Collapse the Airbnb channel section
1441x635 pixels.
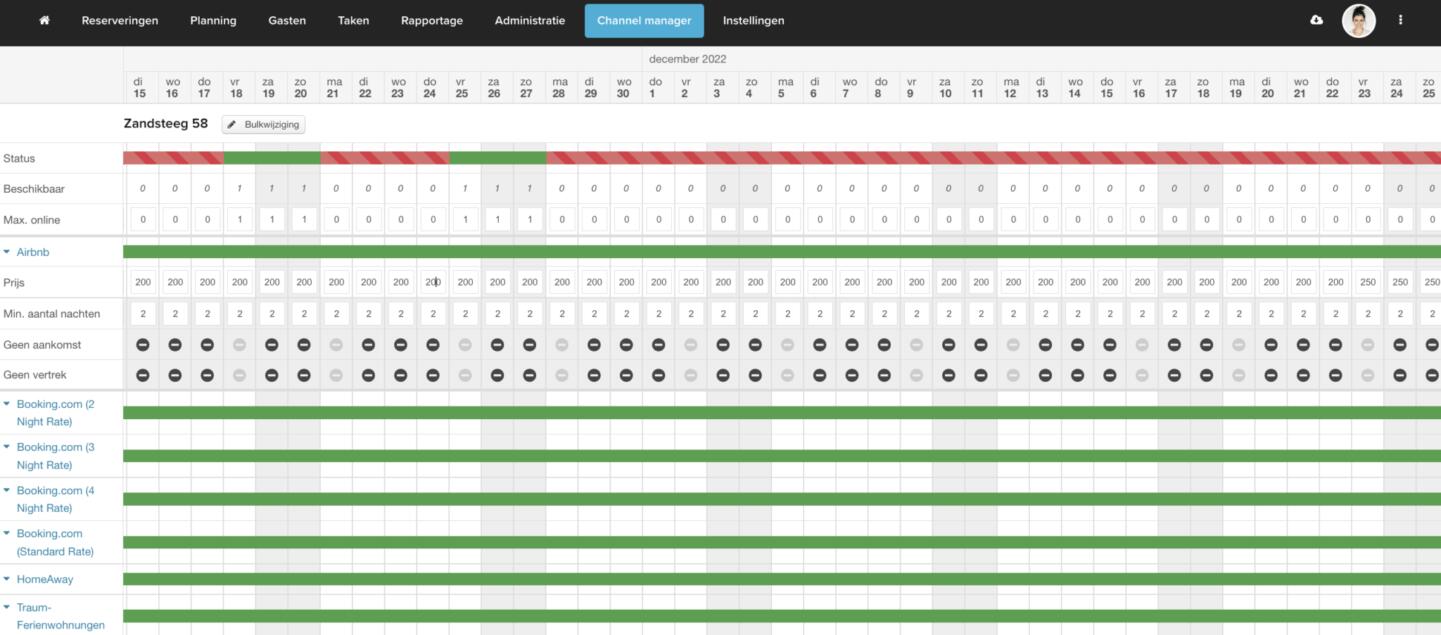coord(7,253)
